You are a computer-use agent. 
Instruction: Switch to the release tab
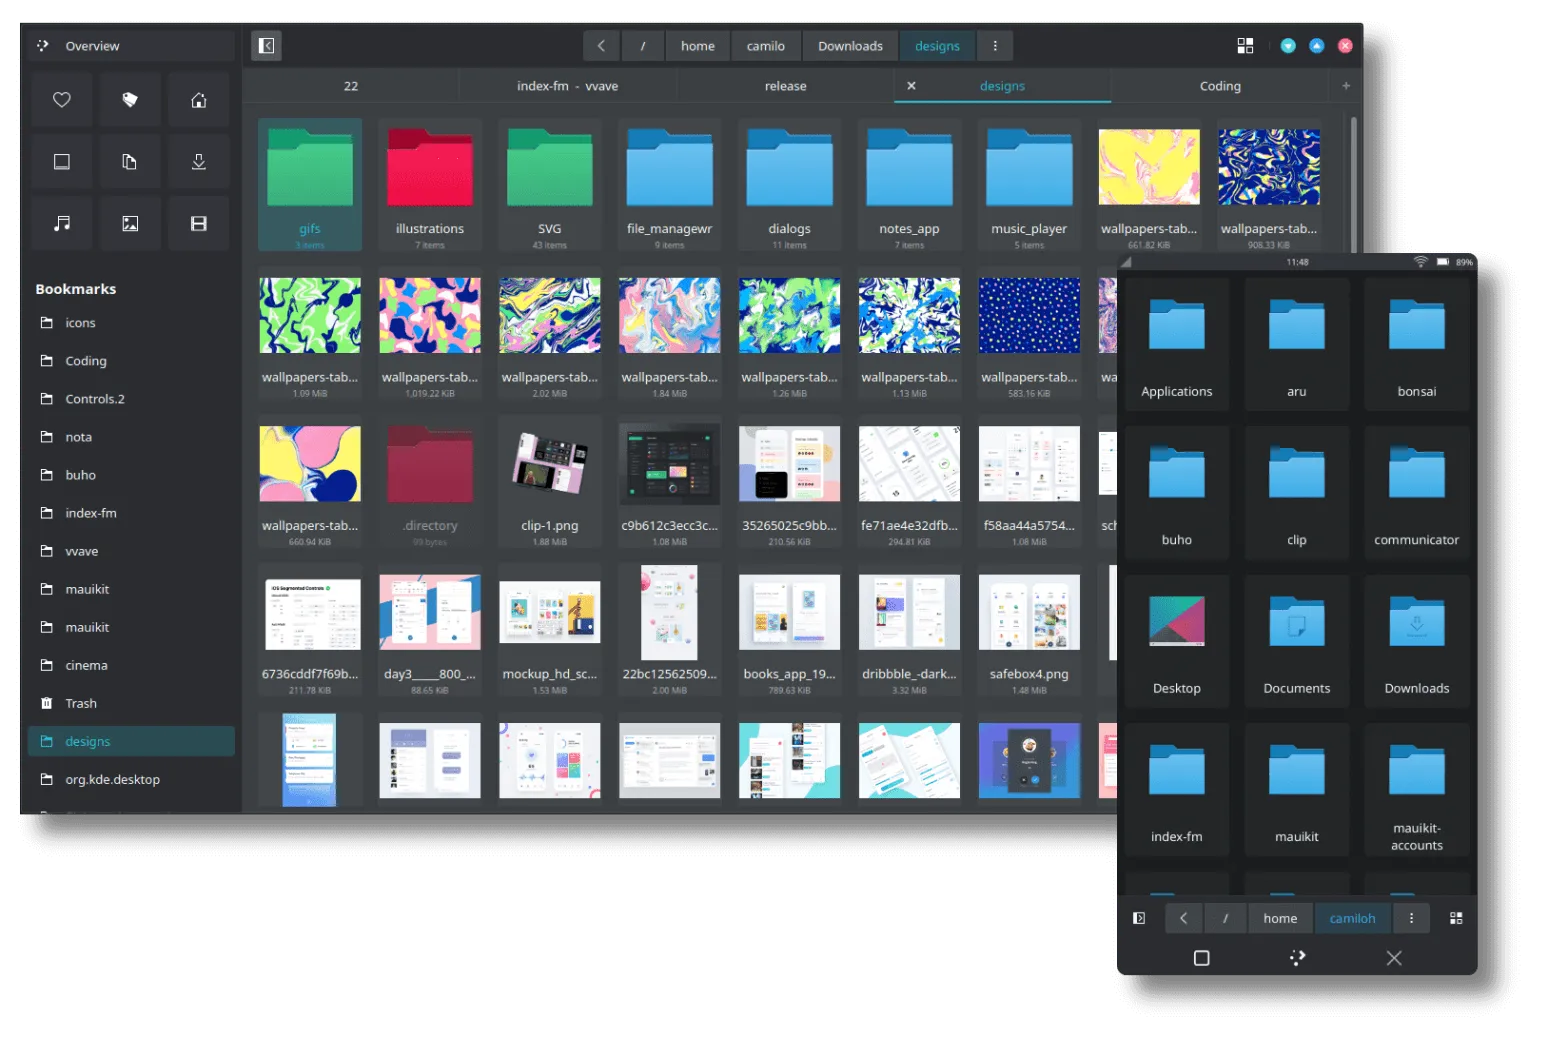pos(785,86)
